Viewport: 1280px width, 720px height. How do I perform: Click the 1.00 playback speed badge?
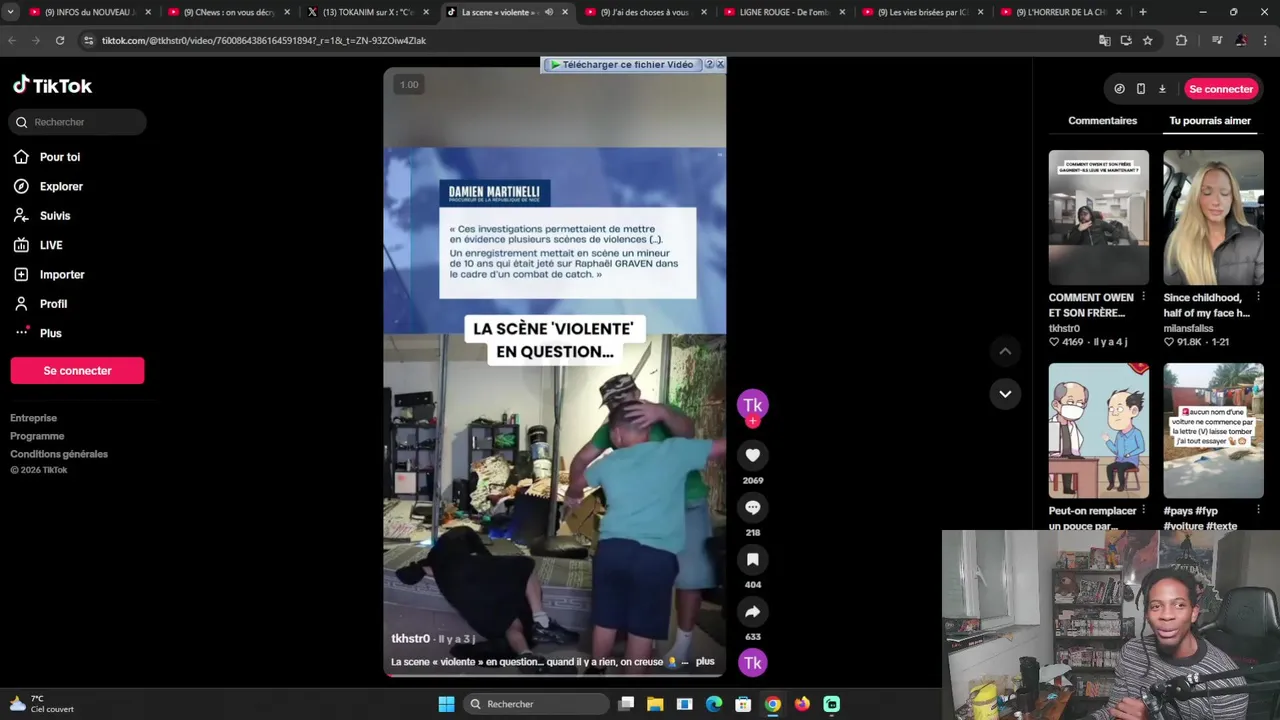click(409, 85)
